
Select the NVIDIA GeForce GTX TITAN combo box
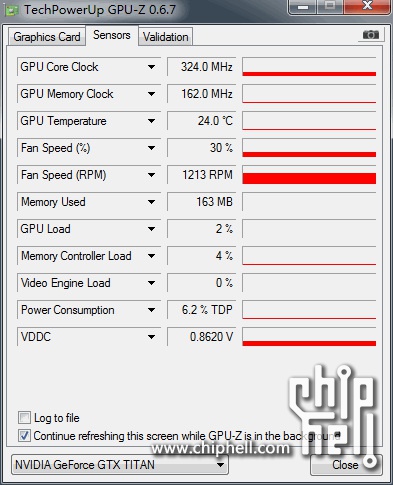tap(120, 464)
